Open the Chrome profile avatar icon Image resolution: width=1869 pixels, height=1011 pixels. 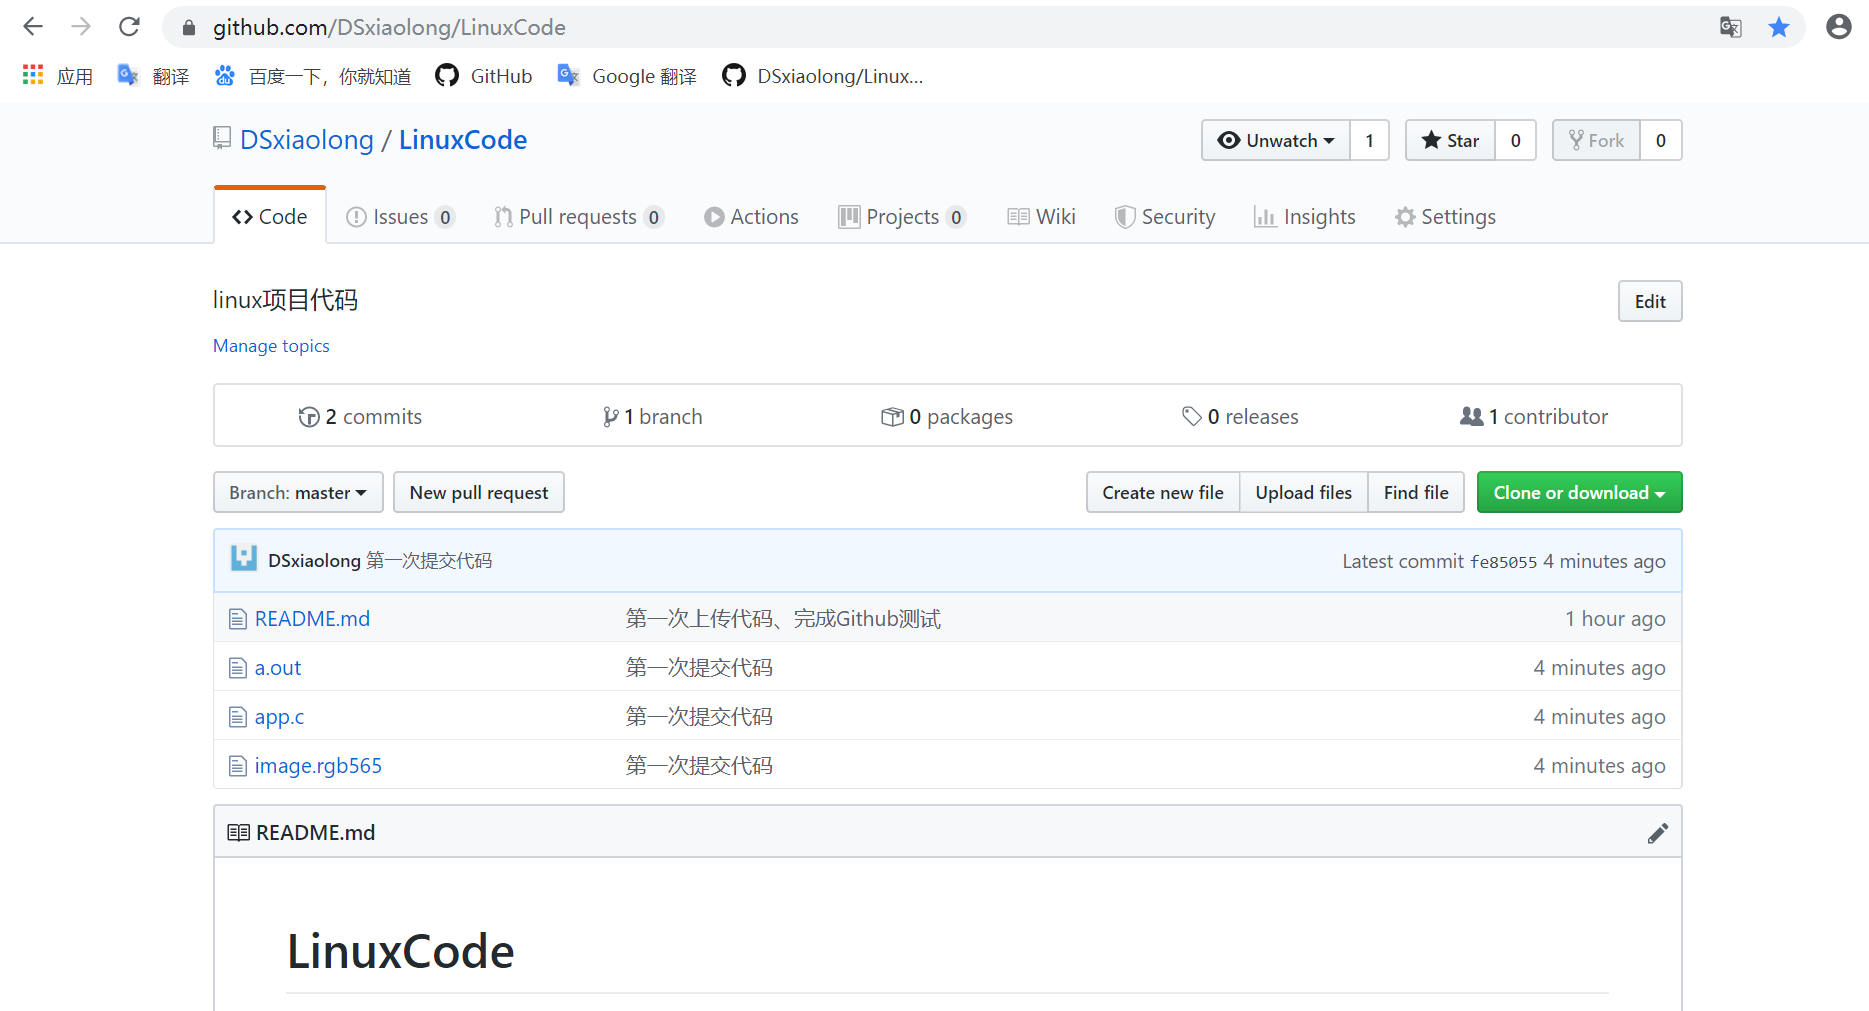[1838, 27]
